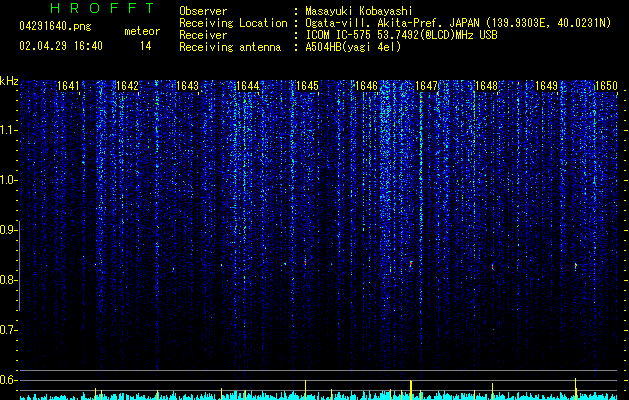Click the Receiving Location label

tap(233, 23)
